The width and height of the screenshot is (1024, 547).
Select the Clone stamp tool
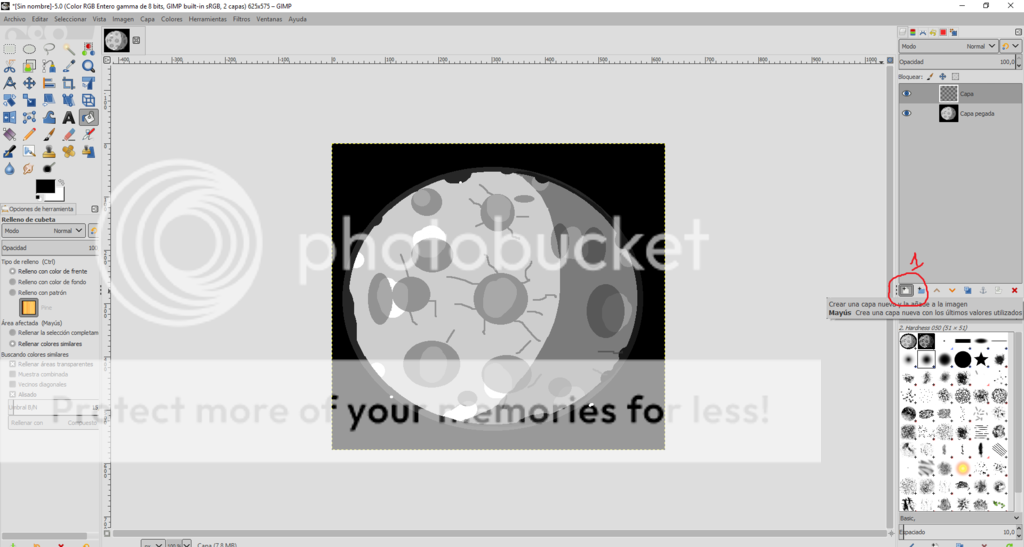49,151
